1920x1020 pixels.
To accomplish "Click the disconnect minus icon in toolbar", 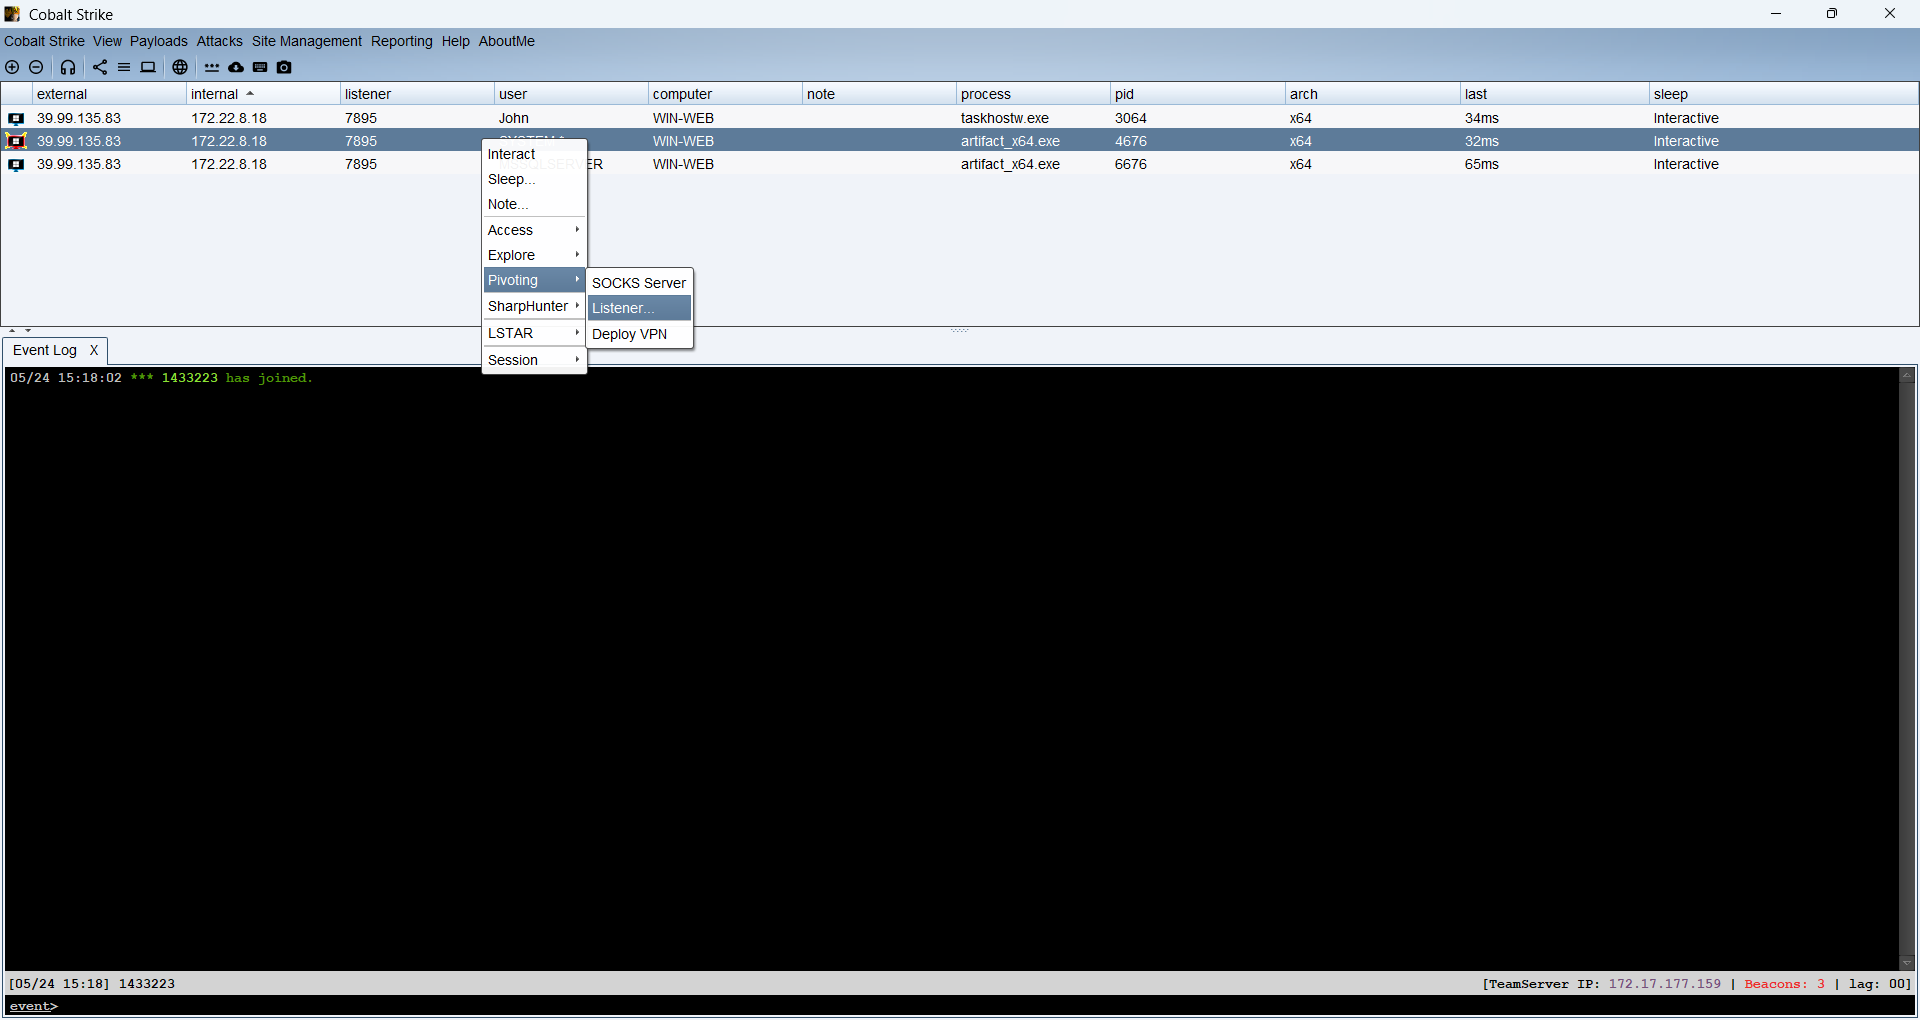I will 36,67.
